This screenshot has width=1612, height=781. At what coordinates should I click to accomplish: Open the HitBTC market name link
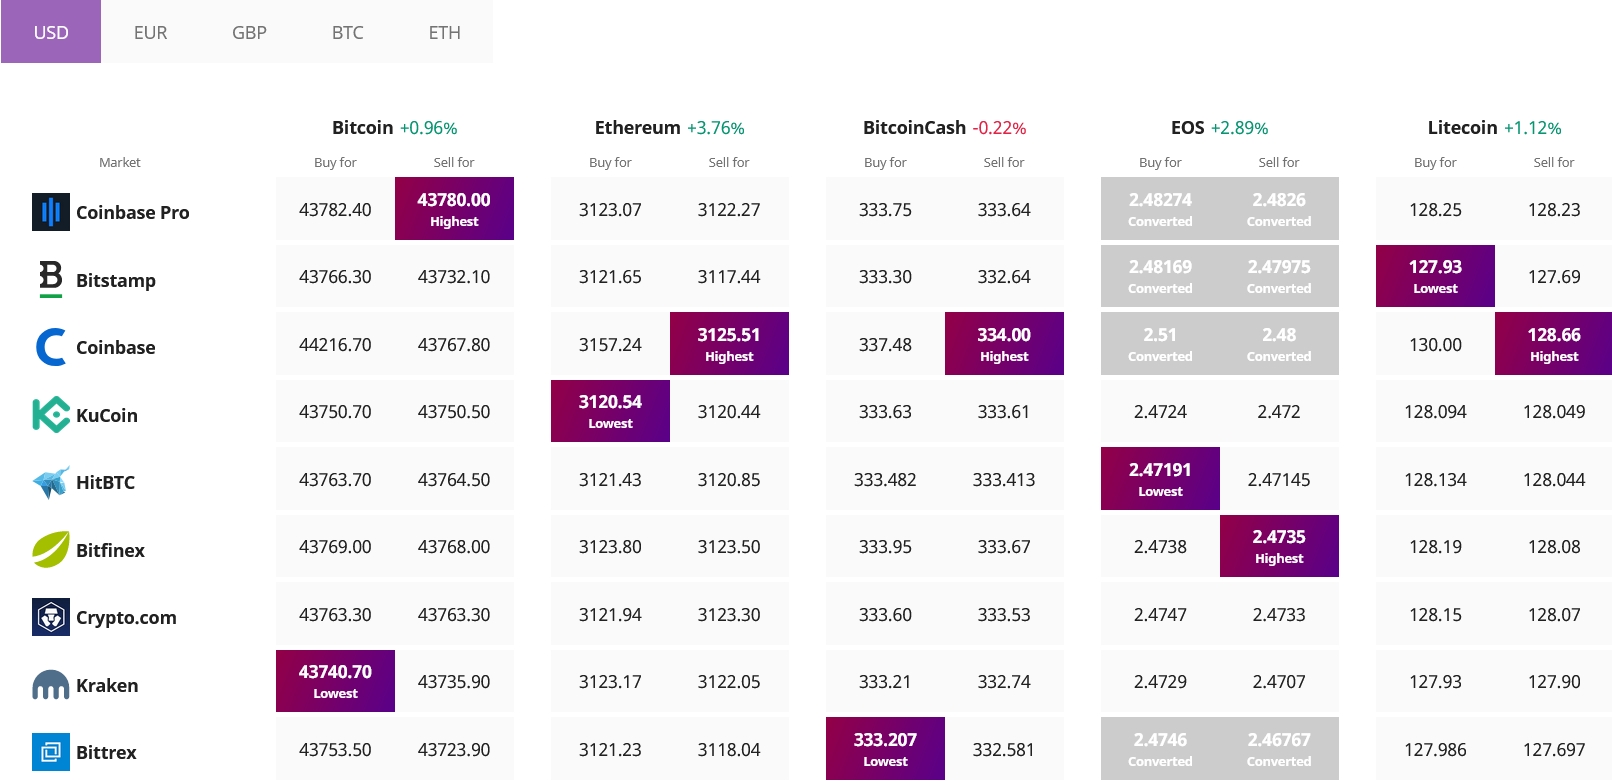tap(105, 482)
